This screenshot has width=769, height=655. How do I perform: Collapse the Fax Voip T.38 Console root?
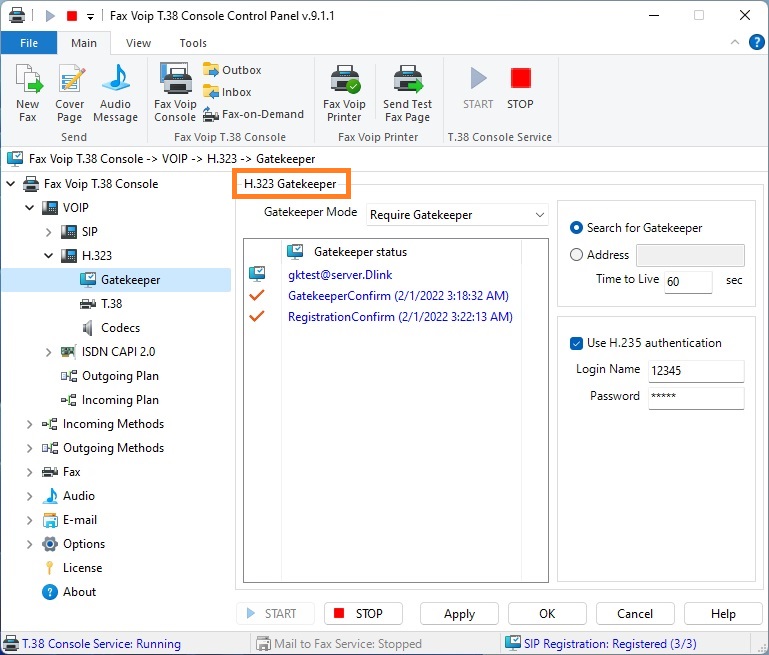pyautogui.click(x=11, y=184)
